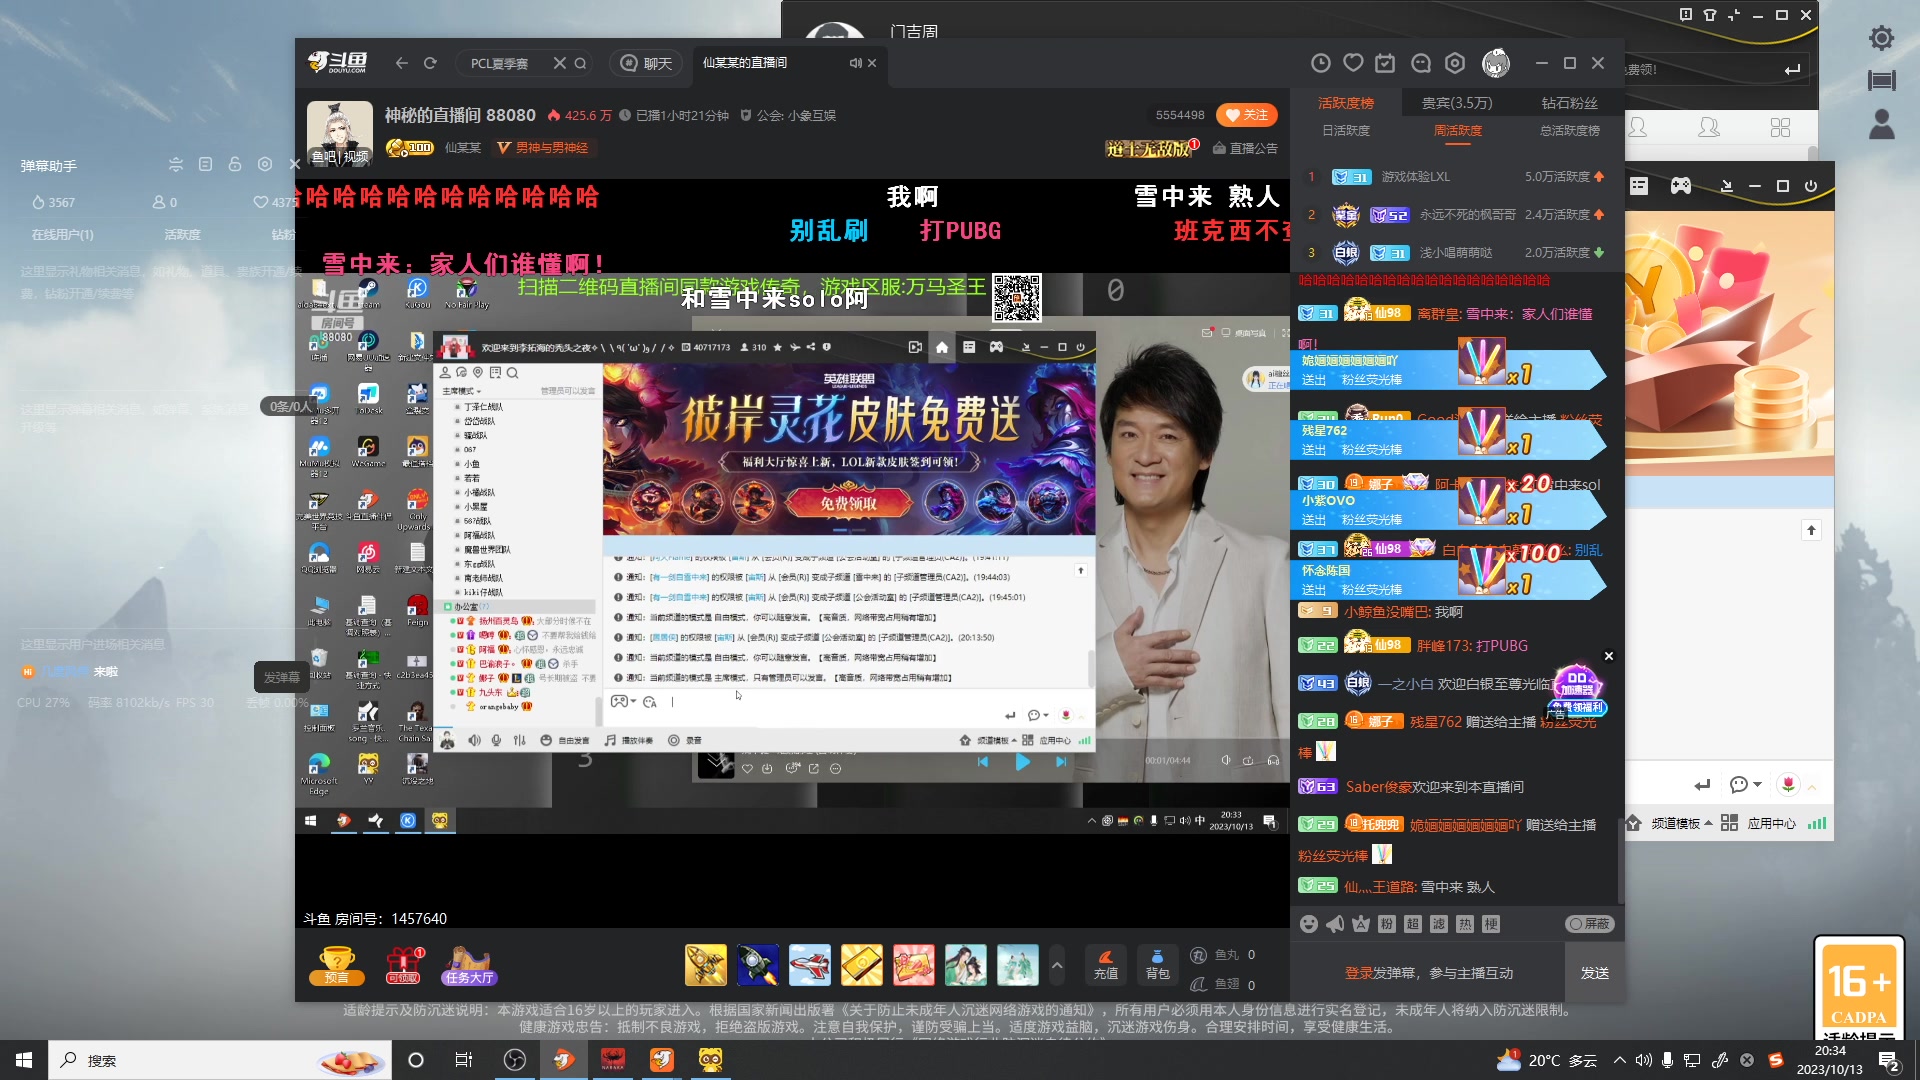1920x1080 pixels.
Task: Go back with the browser arrow
Action: pyautogui.click(x=401, y=63)
